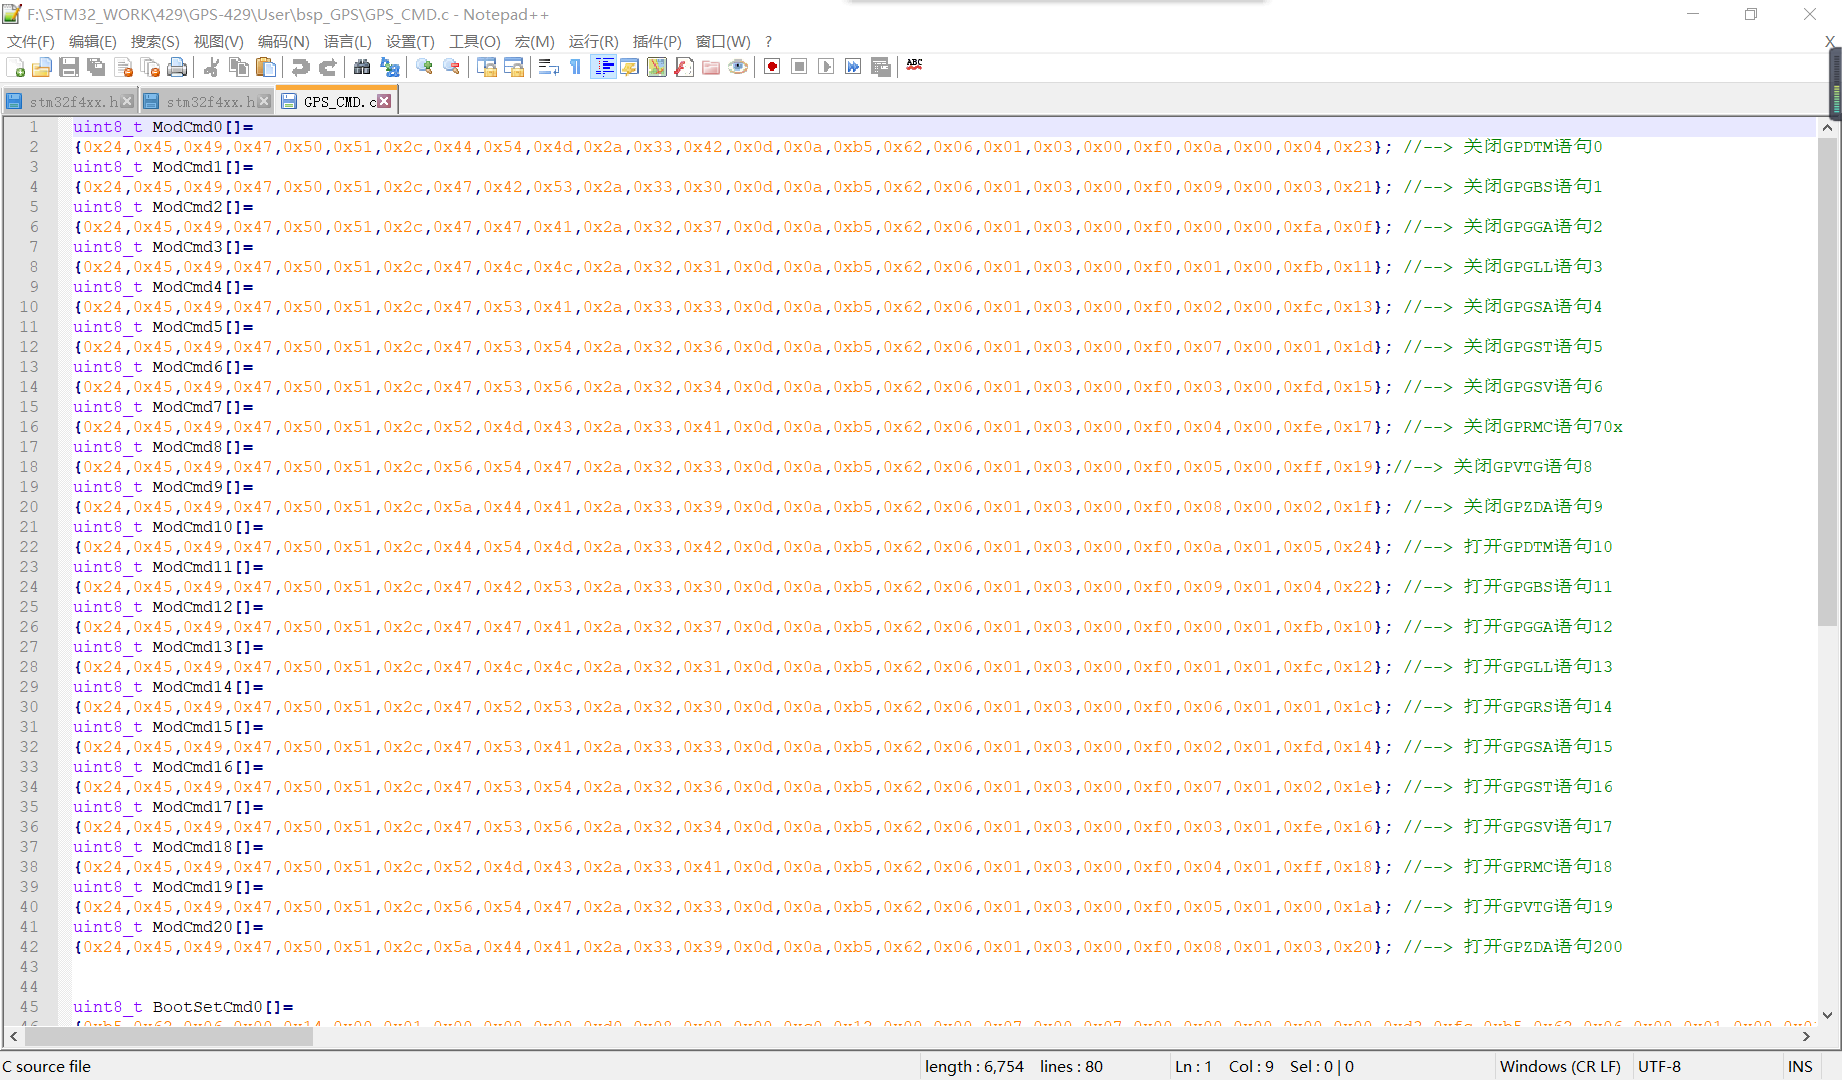Zoom out with the magnifier minus icon
Viewport: 1842px width, 1080px height.
click(452, 67)
